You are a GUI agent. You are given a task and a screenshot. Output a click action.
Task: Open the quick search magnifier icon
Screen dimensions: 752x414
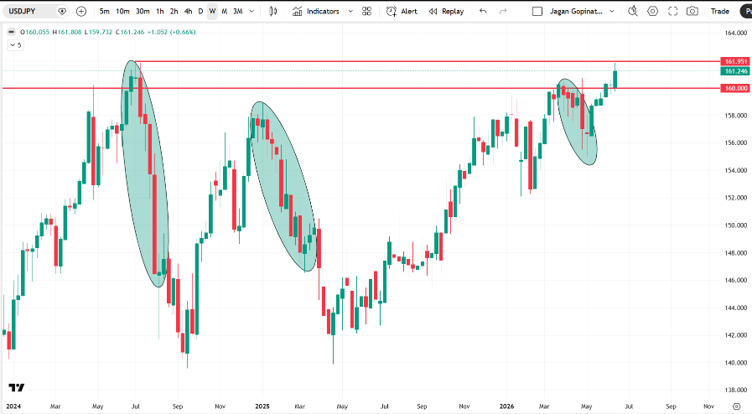(633, 11)
